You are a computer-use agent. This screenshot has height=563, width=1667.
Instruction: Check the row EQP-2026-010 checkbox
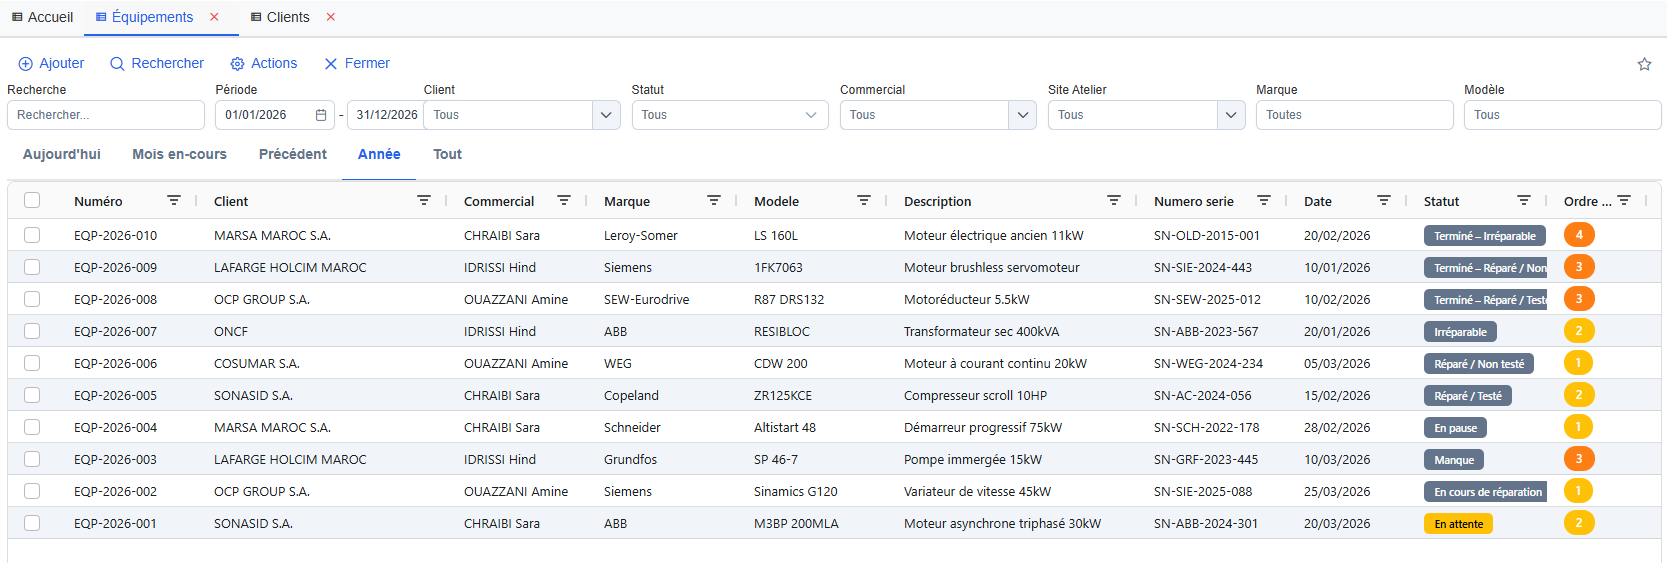[32, 235]
